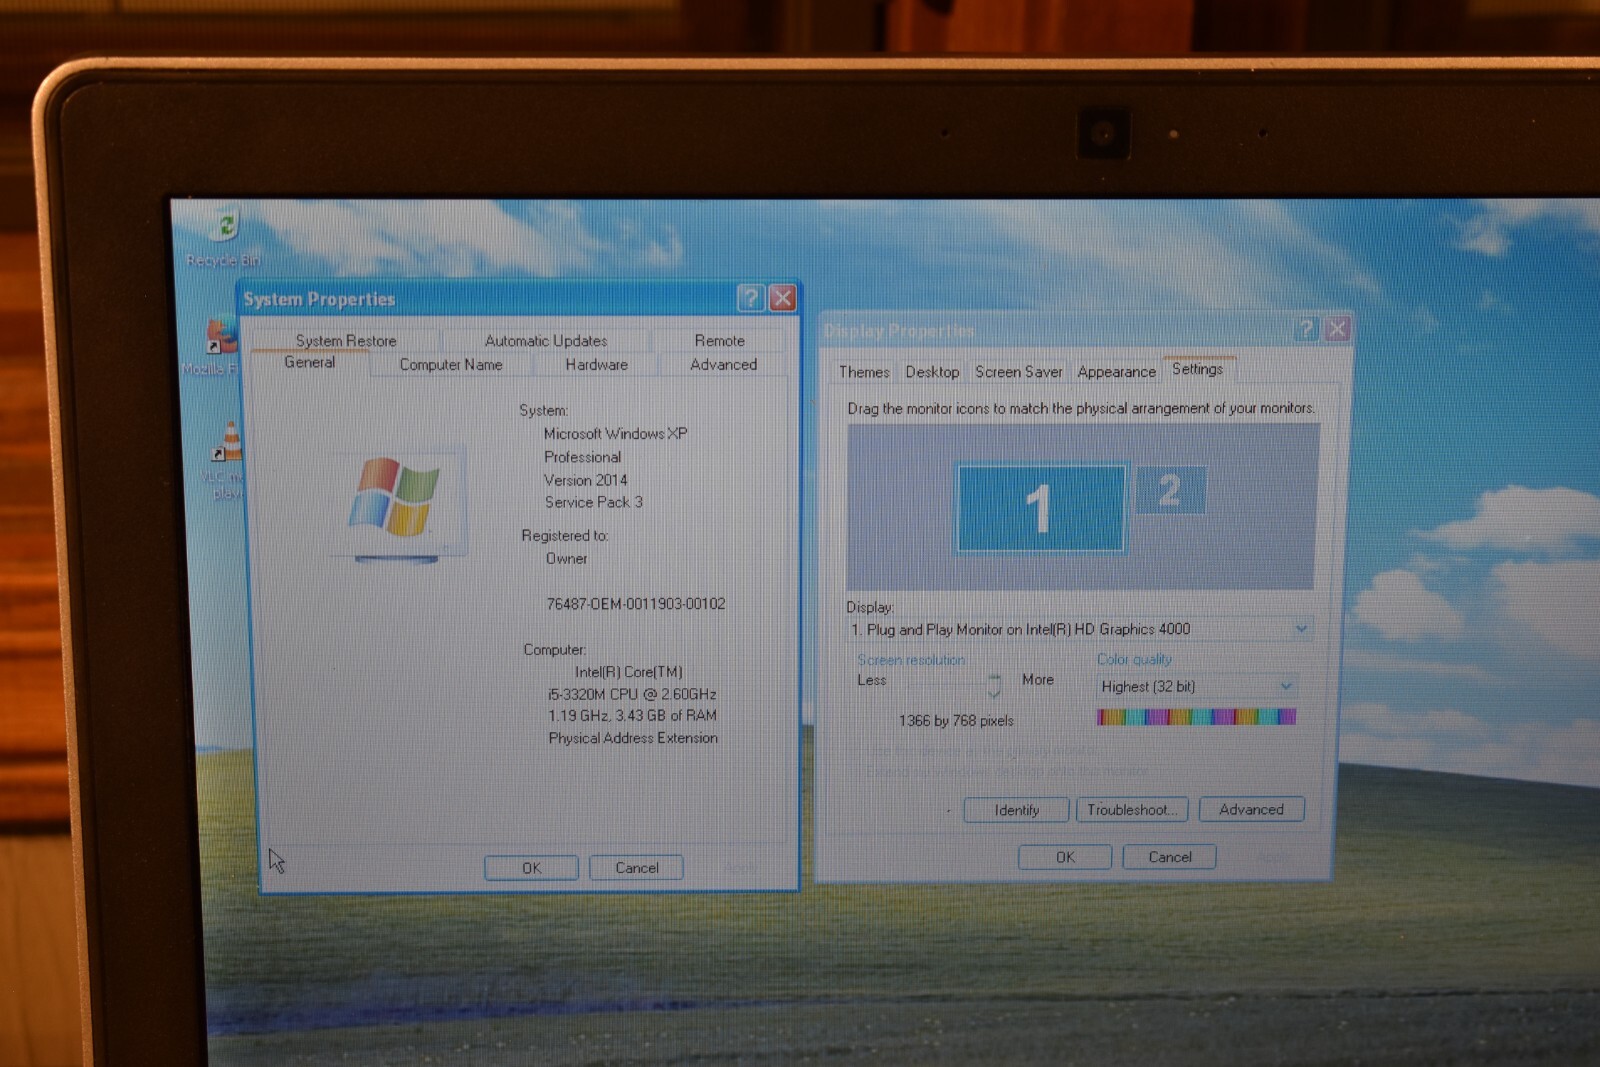Click the "Intel(R) Core(TM)" text
Image resolution: width=1600 pixels, height=1067 pixels.
tap(628, 672)
